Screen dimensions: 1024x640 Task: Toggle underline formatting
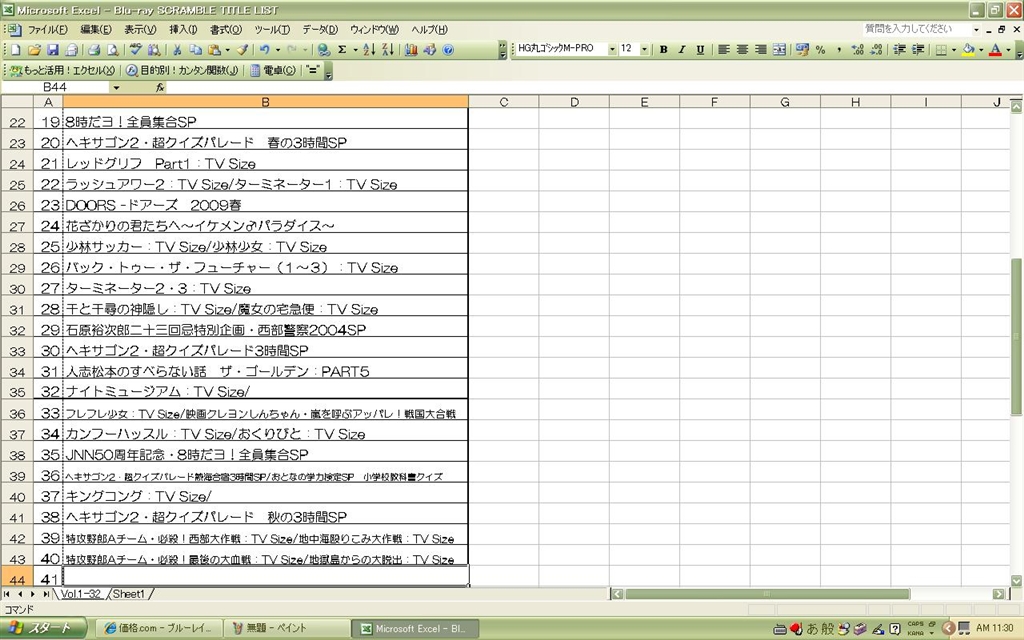point(700,50)
